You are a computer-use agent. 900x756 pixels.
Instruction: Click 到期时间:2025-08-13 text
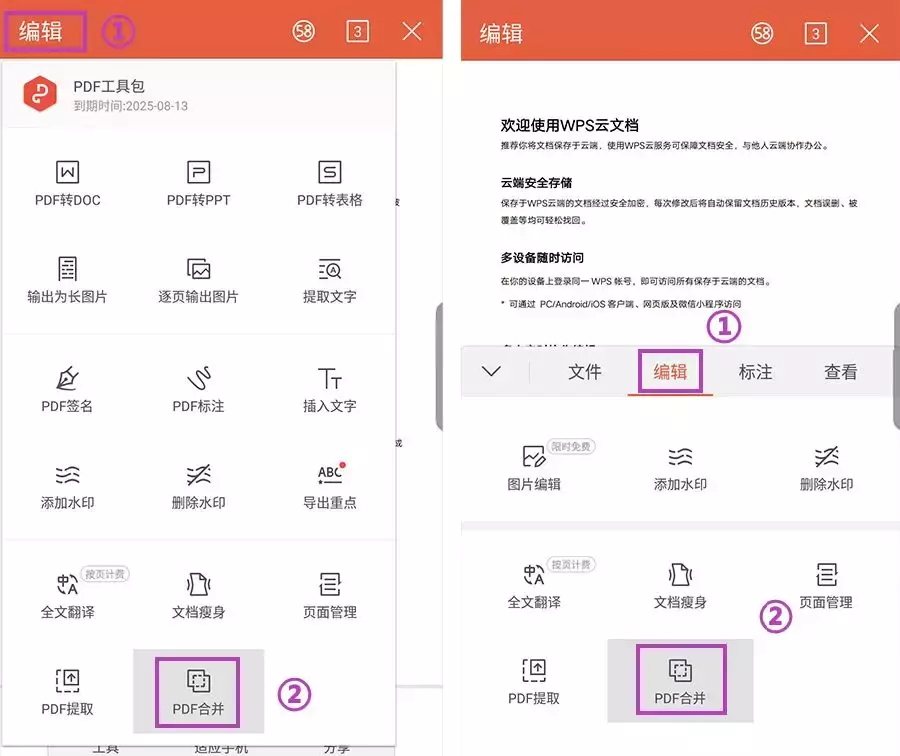130,106
